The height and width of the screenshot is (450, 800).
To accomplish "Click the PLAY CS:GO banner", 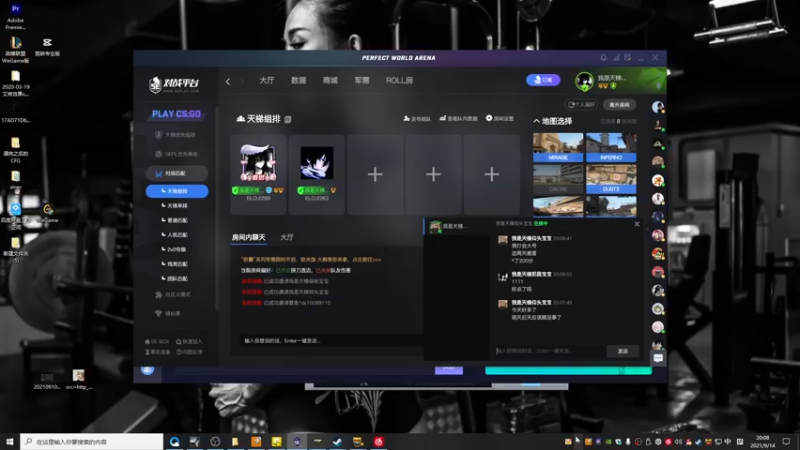I will [177, 114].
